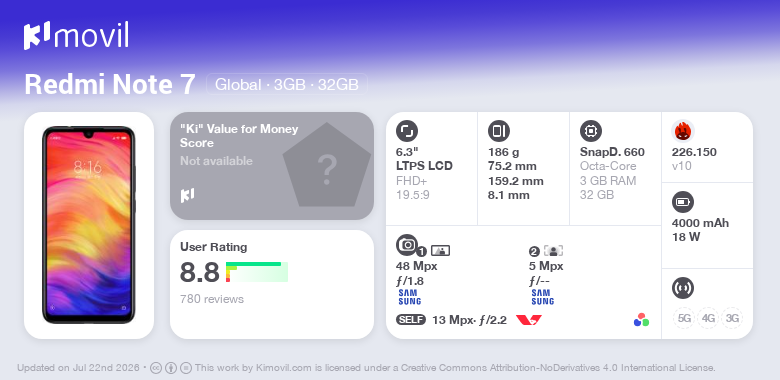
Task: Click the AnTuTu benchmark flame icon
Action: (683, 131)
